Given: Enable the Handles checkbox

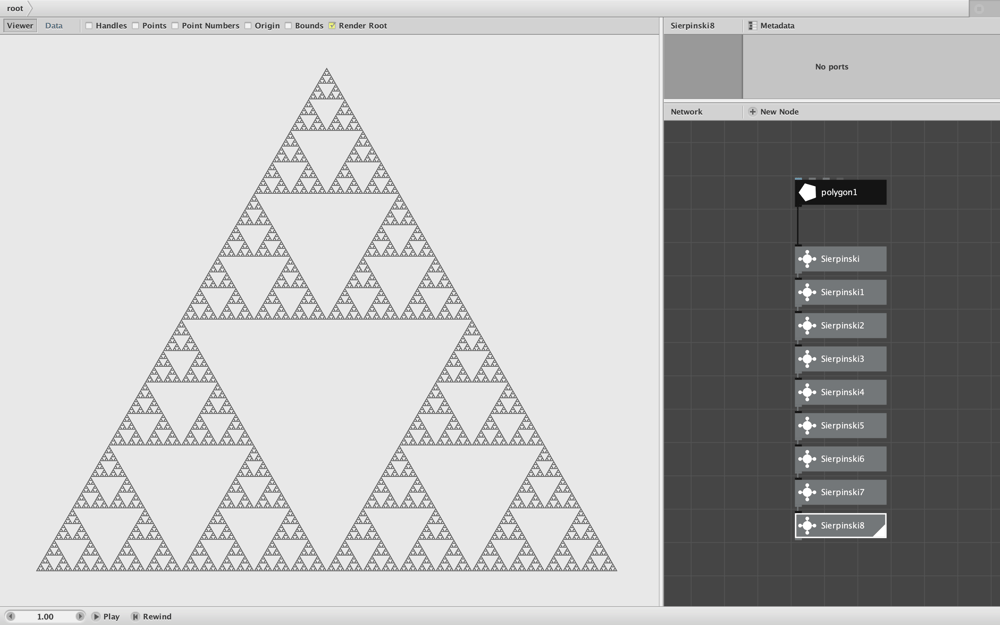Looking at the screenshot, I should 89,26.
